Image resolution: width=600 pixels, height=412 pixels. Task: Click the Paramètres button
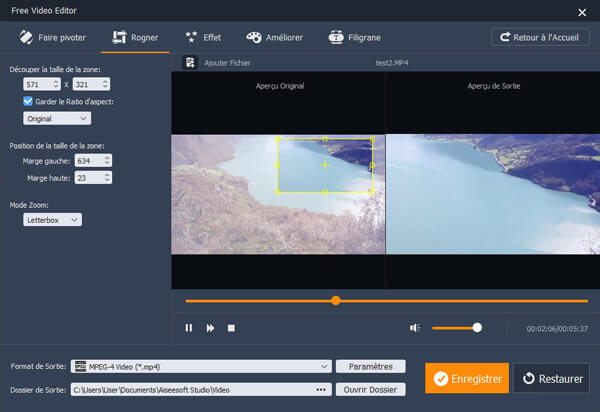click(370, 366)
